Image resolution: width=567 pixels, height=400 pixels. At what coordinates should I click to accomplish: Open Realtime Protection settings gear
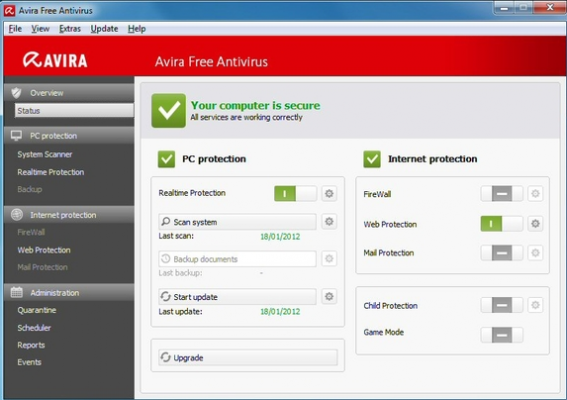click(x=329, y=193)
